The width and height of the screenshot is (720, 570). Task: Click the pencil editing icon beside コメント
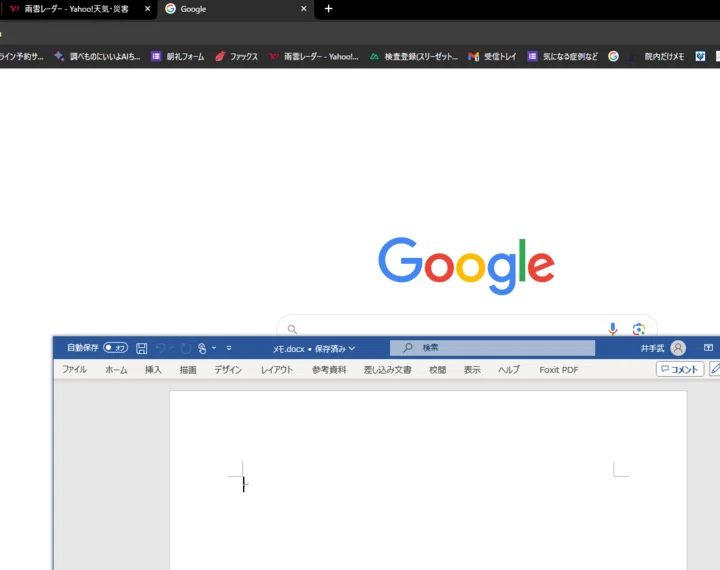point(715,369)
